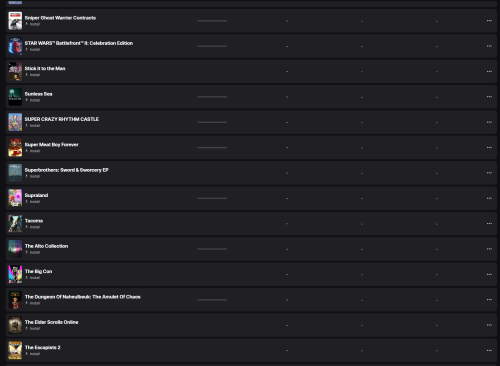Click Super Meat Boy Forever cover art
Viewport: 500px width, 366px height.
(15, 147)
